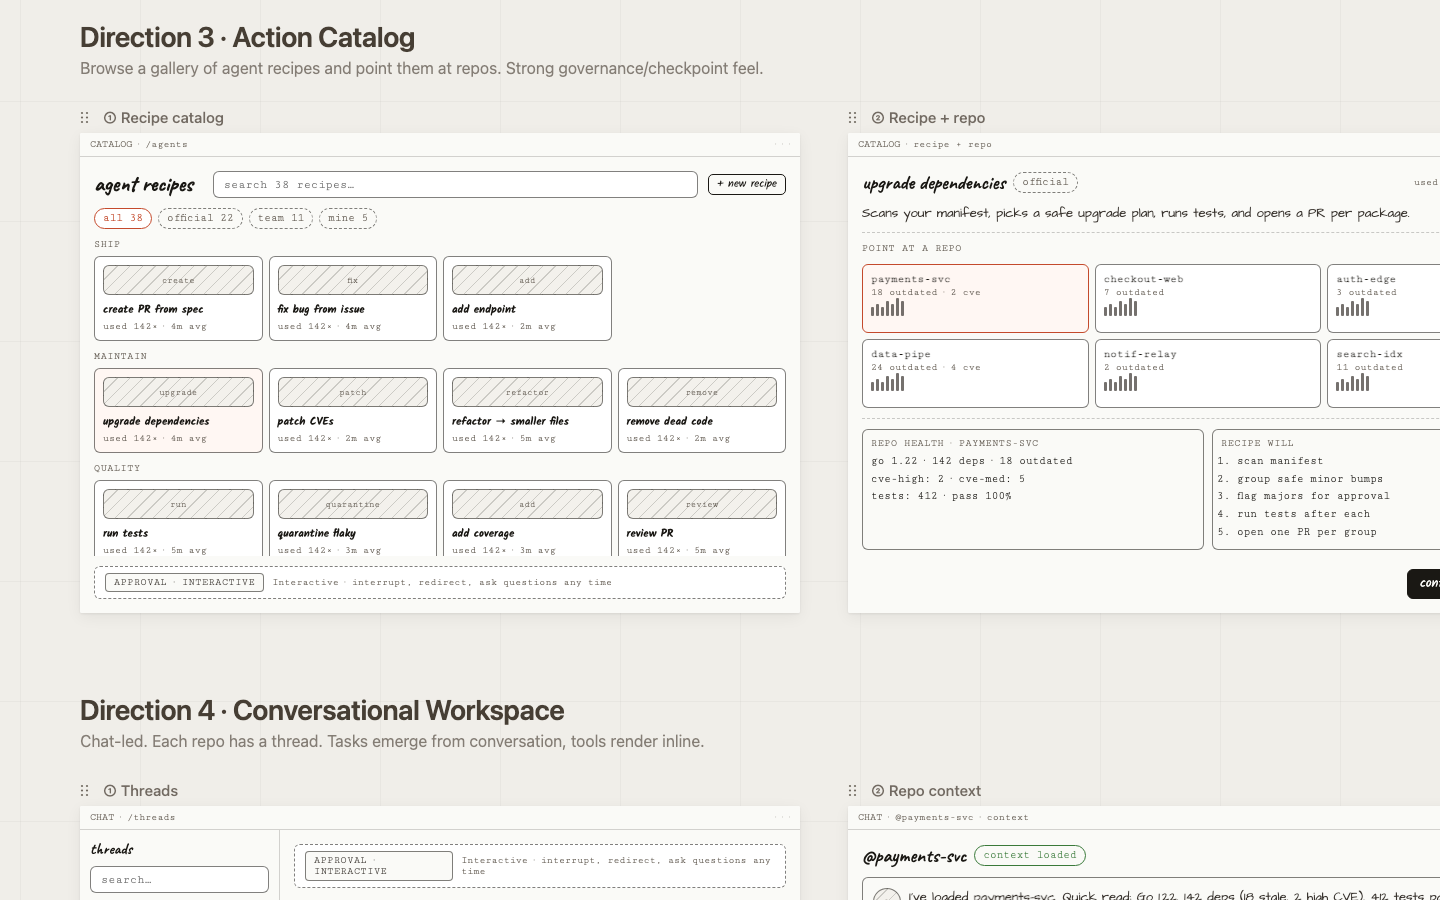Click the 'CATALOG · recipe + repo' breadcrumb
The height and width of the screenshot is (900, 1440).
tap(925, 144)
